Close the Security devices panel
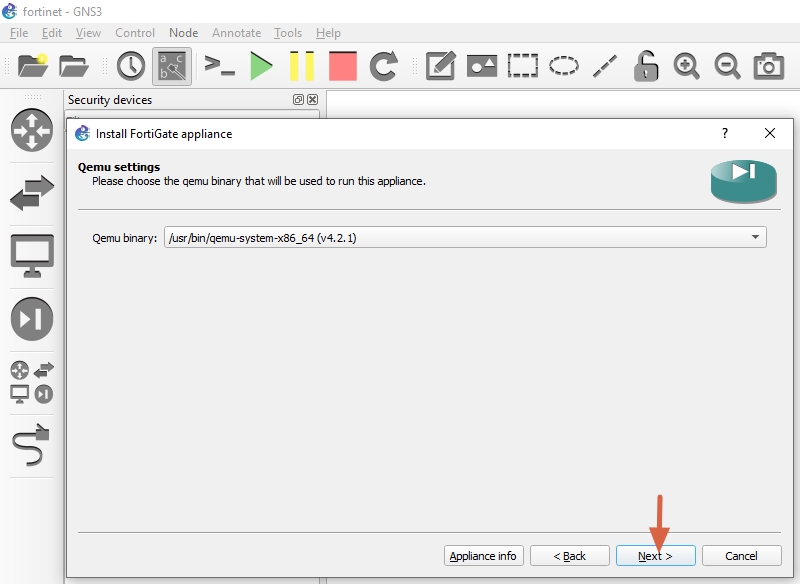Viewport: 800px width, 584px height. point(312,99)
